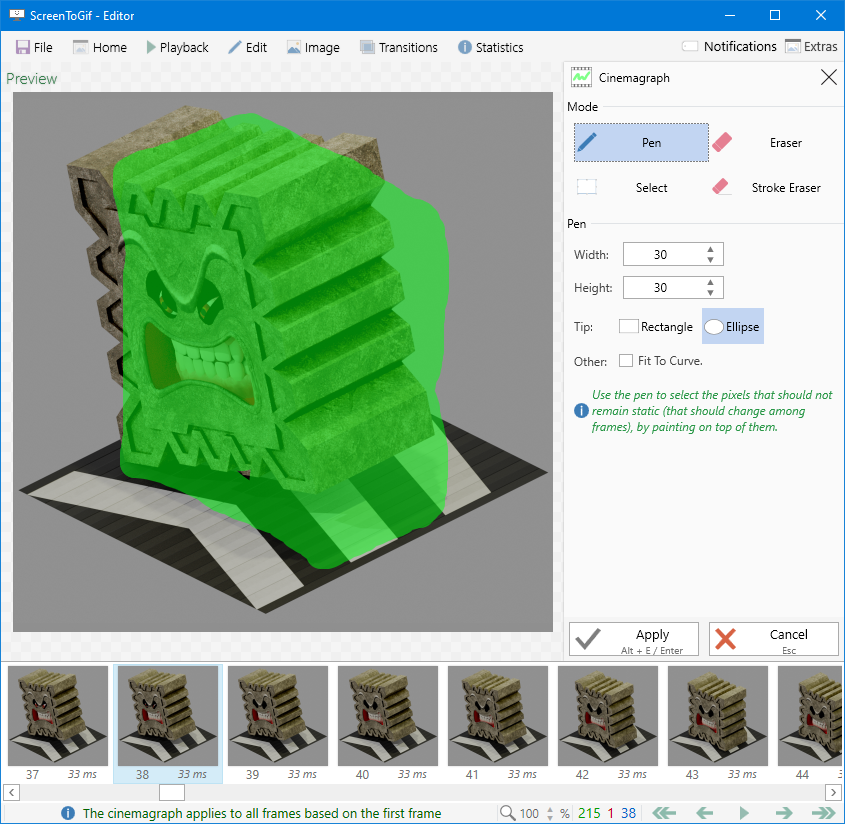Select Ellipse pen tip
The image size is (845, 824).
pyautogui.click(x=732, y=327)
